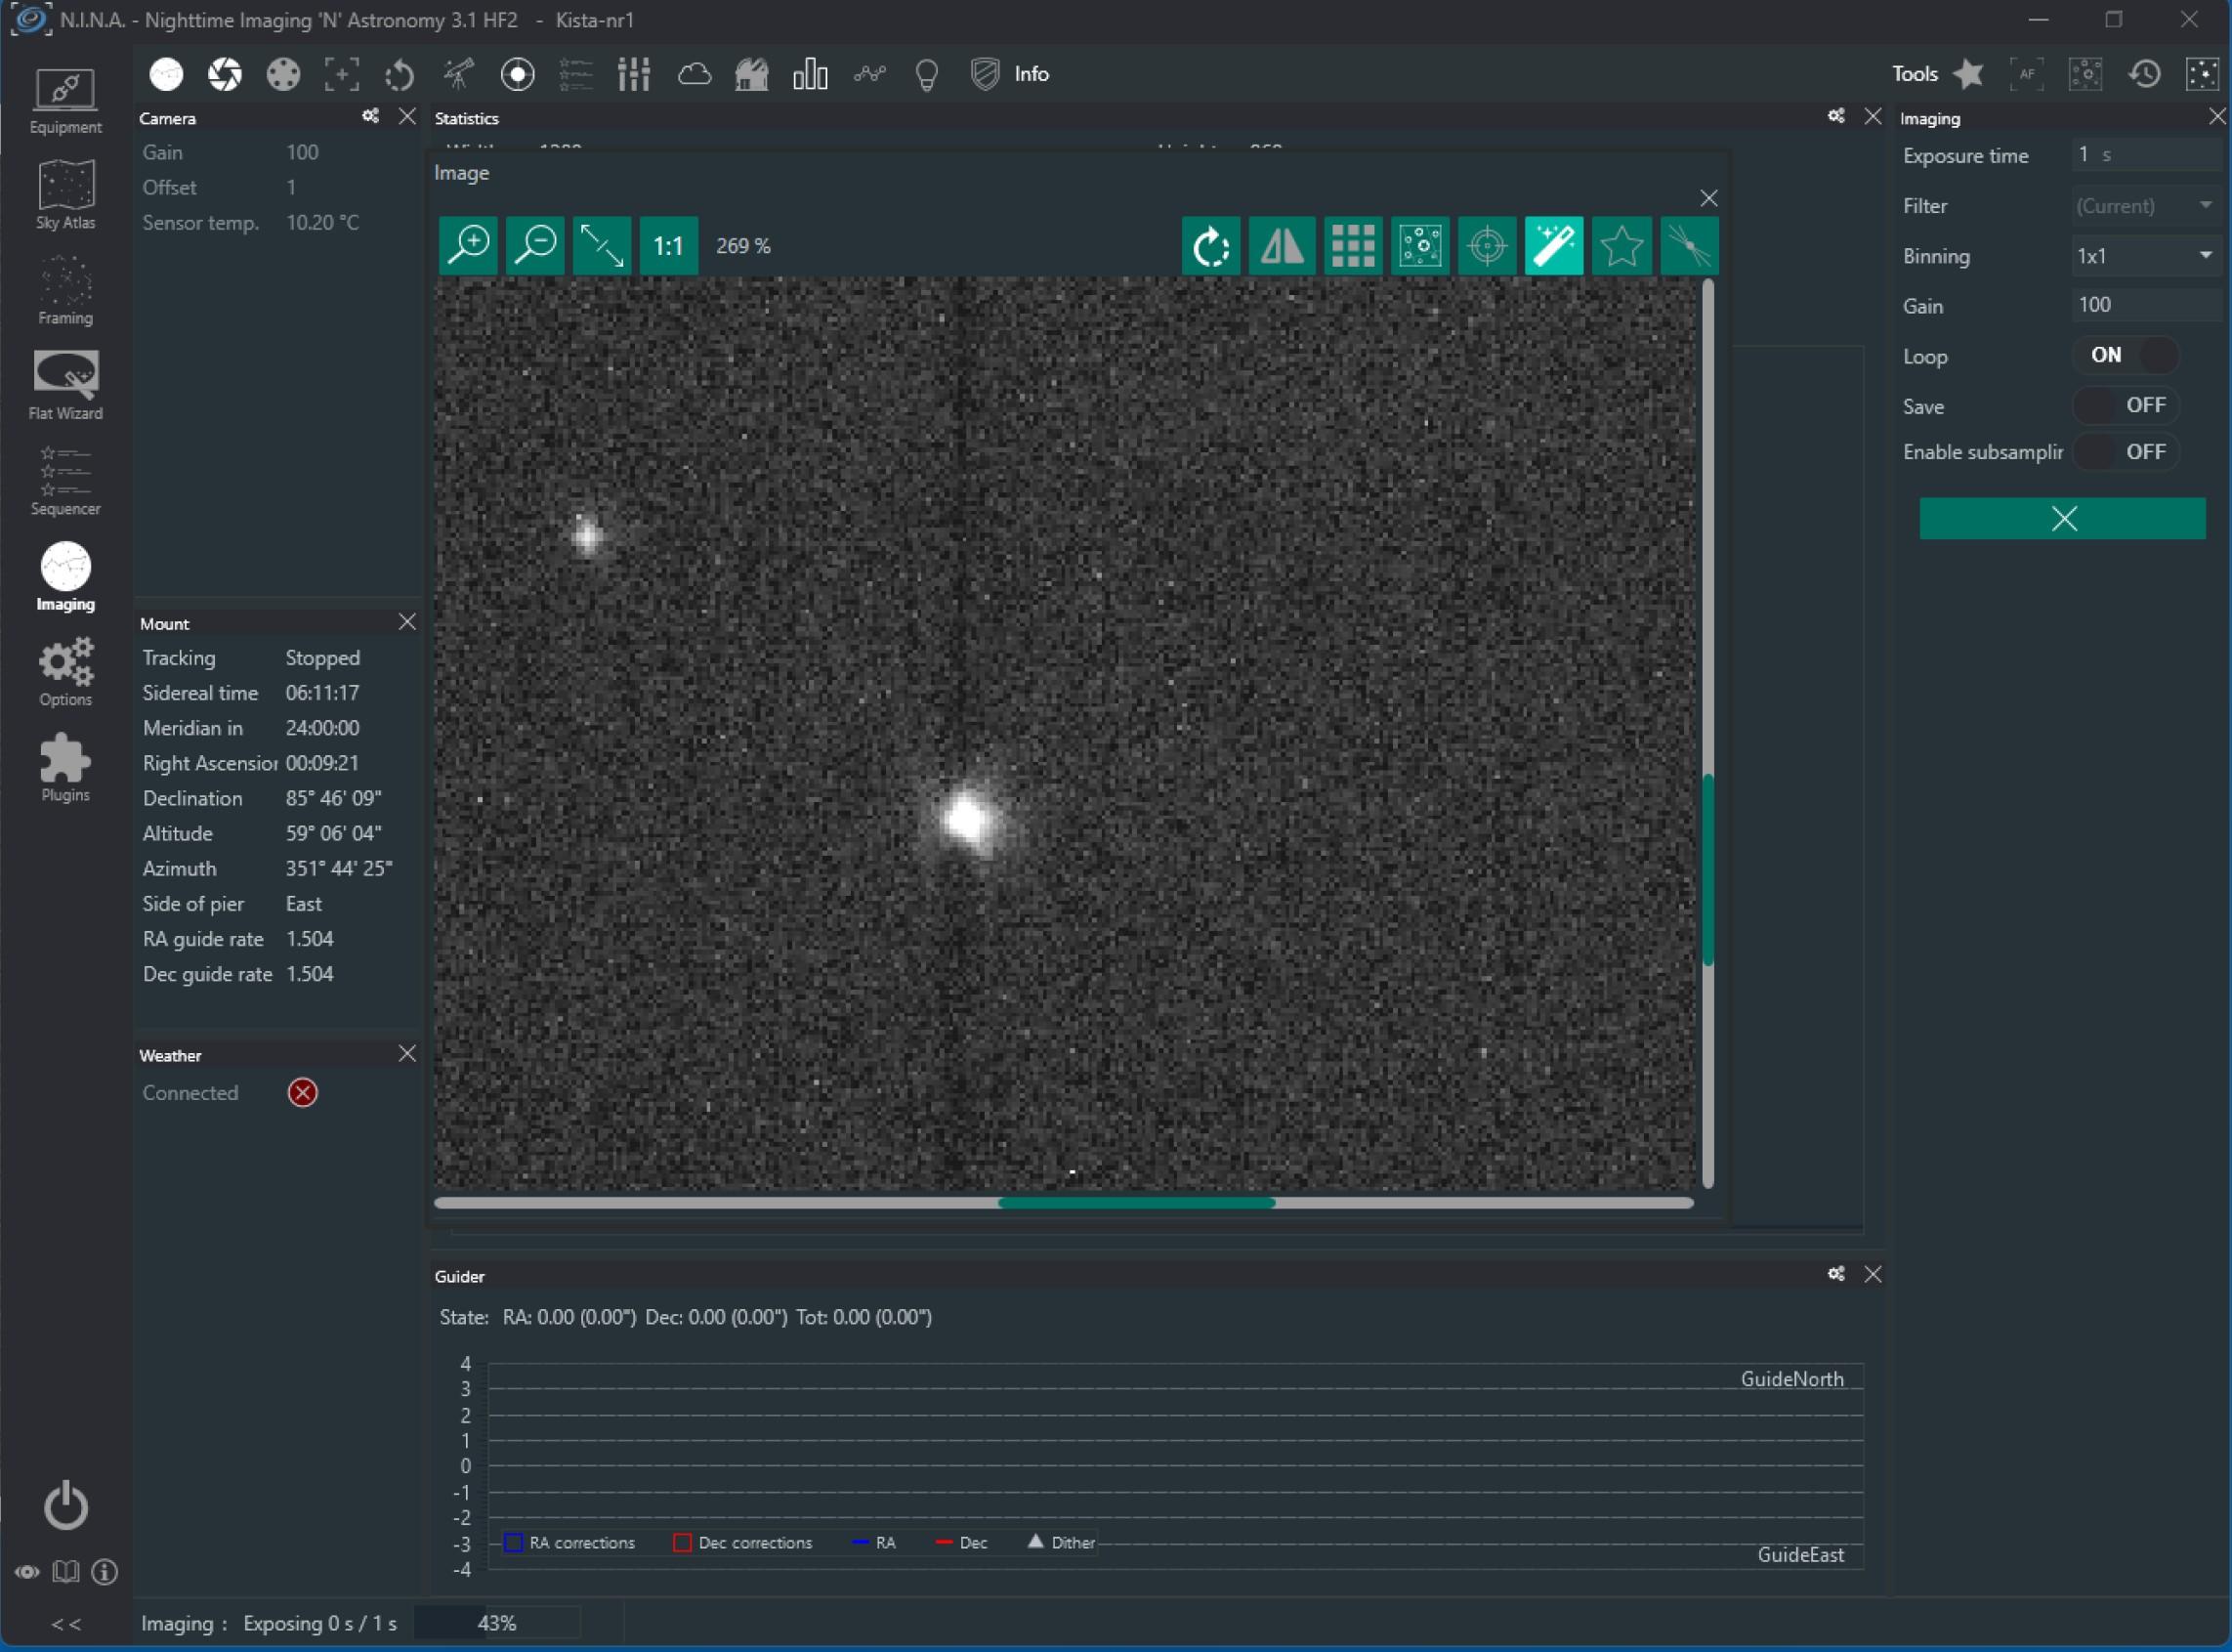
Task: Enable the subsampling switch
Action: (x=2125, y=452)
